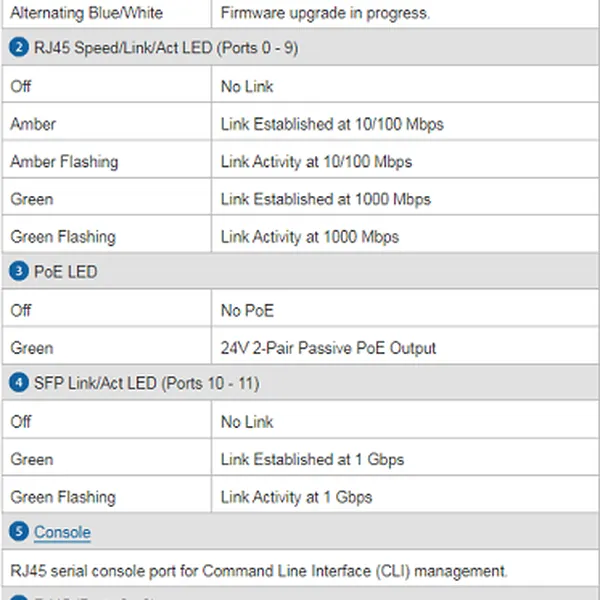Open the Console link

pyautogui.click(x=62, y=533)
